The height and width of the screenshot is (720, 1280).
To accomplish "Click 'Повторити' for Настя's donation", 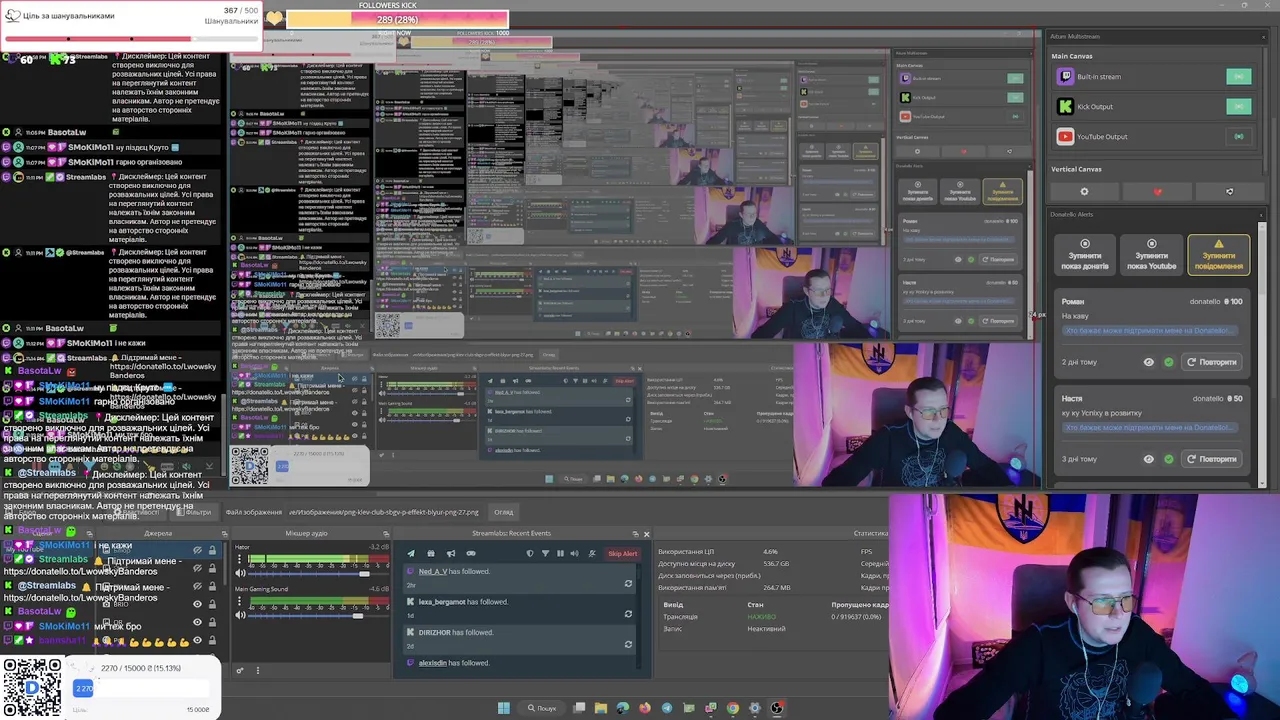I will pyautogui.click(x=1212, y=459).
